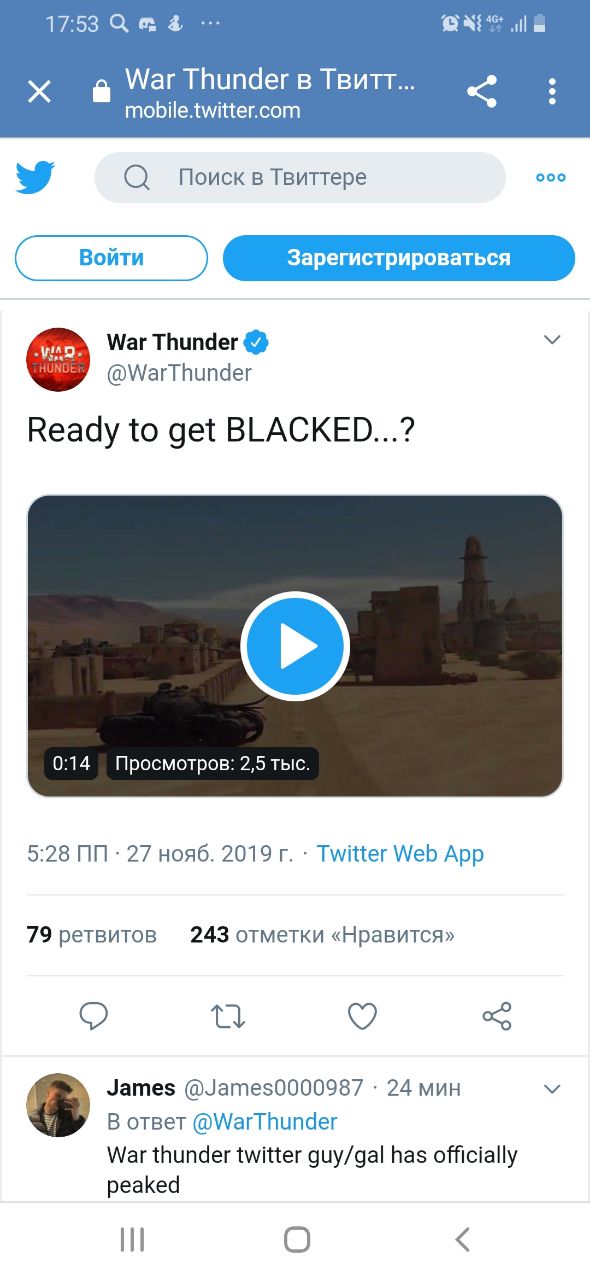The image size is (590, 1280).
Task: Open the War Thunder profile avatar
Action: point(58,359)
